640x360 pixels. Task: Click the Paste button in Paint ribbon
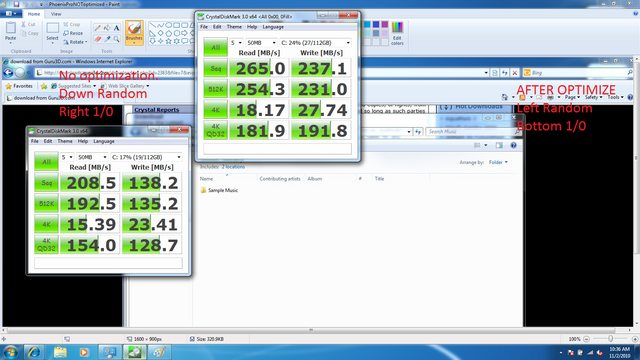(x=11, y=32)
